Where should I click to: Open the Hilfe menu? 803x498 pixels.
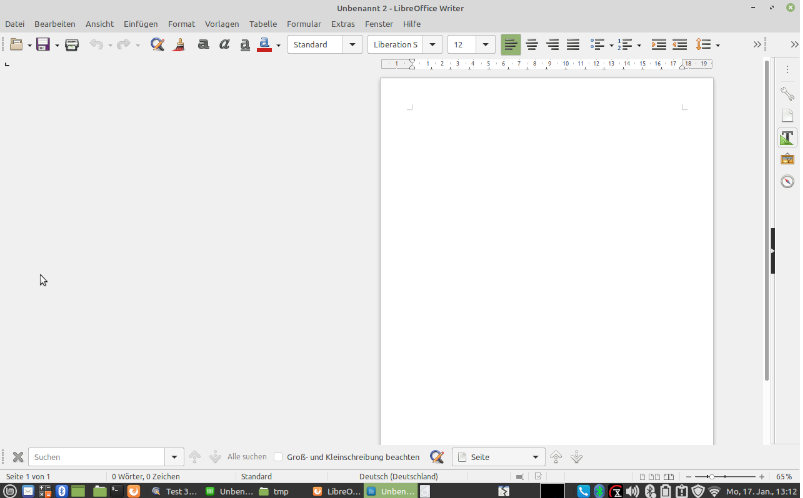[x=412, y=24]
